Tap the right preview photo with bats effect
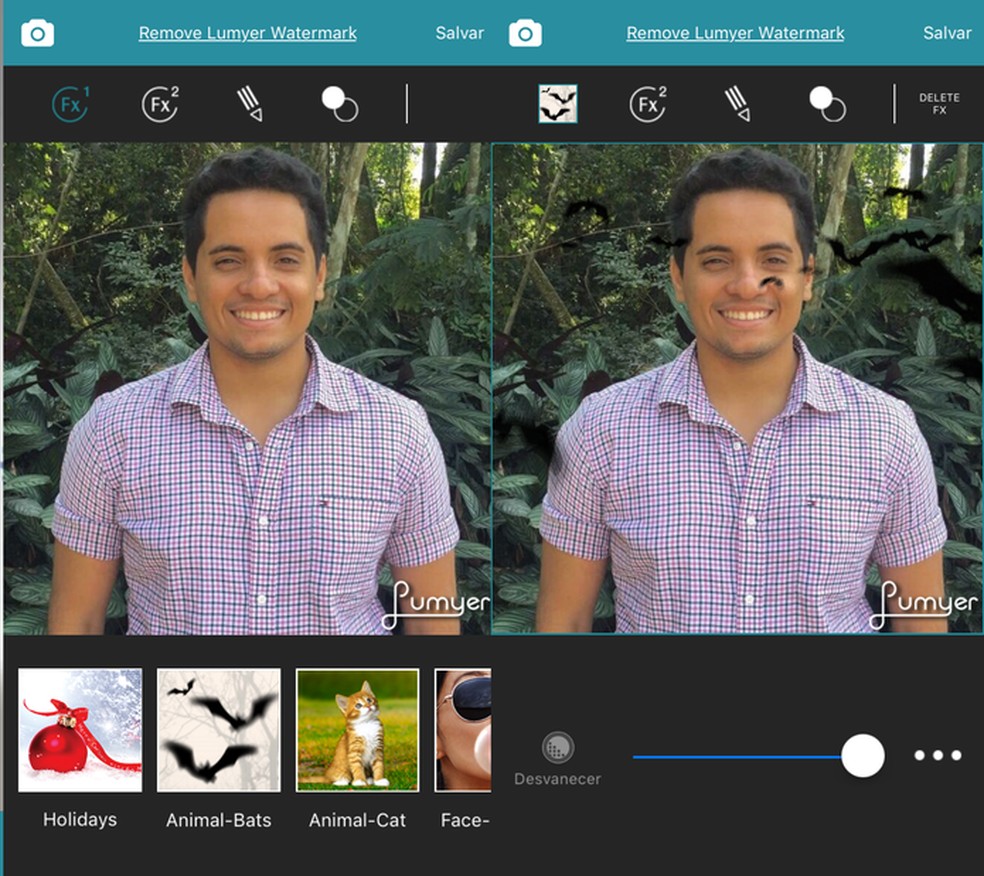 coord(737,388)
